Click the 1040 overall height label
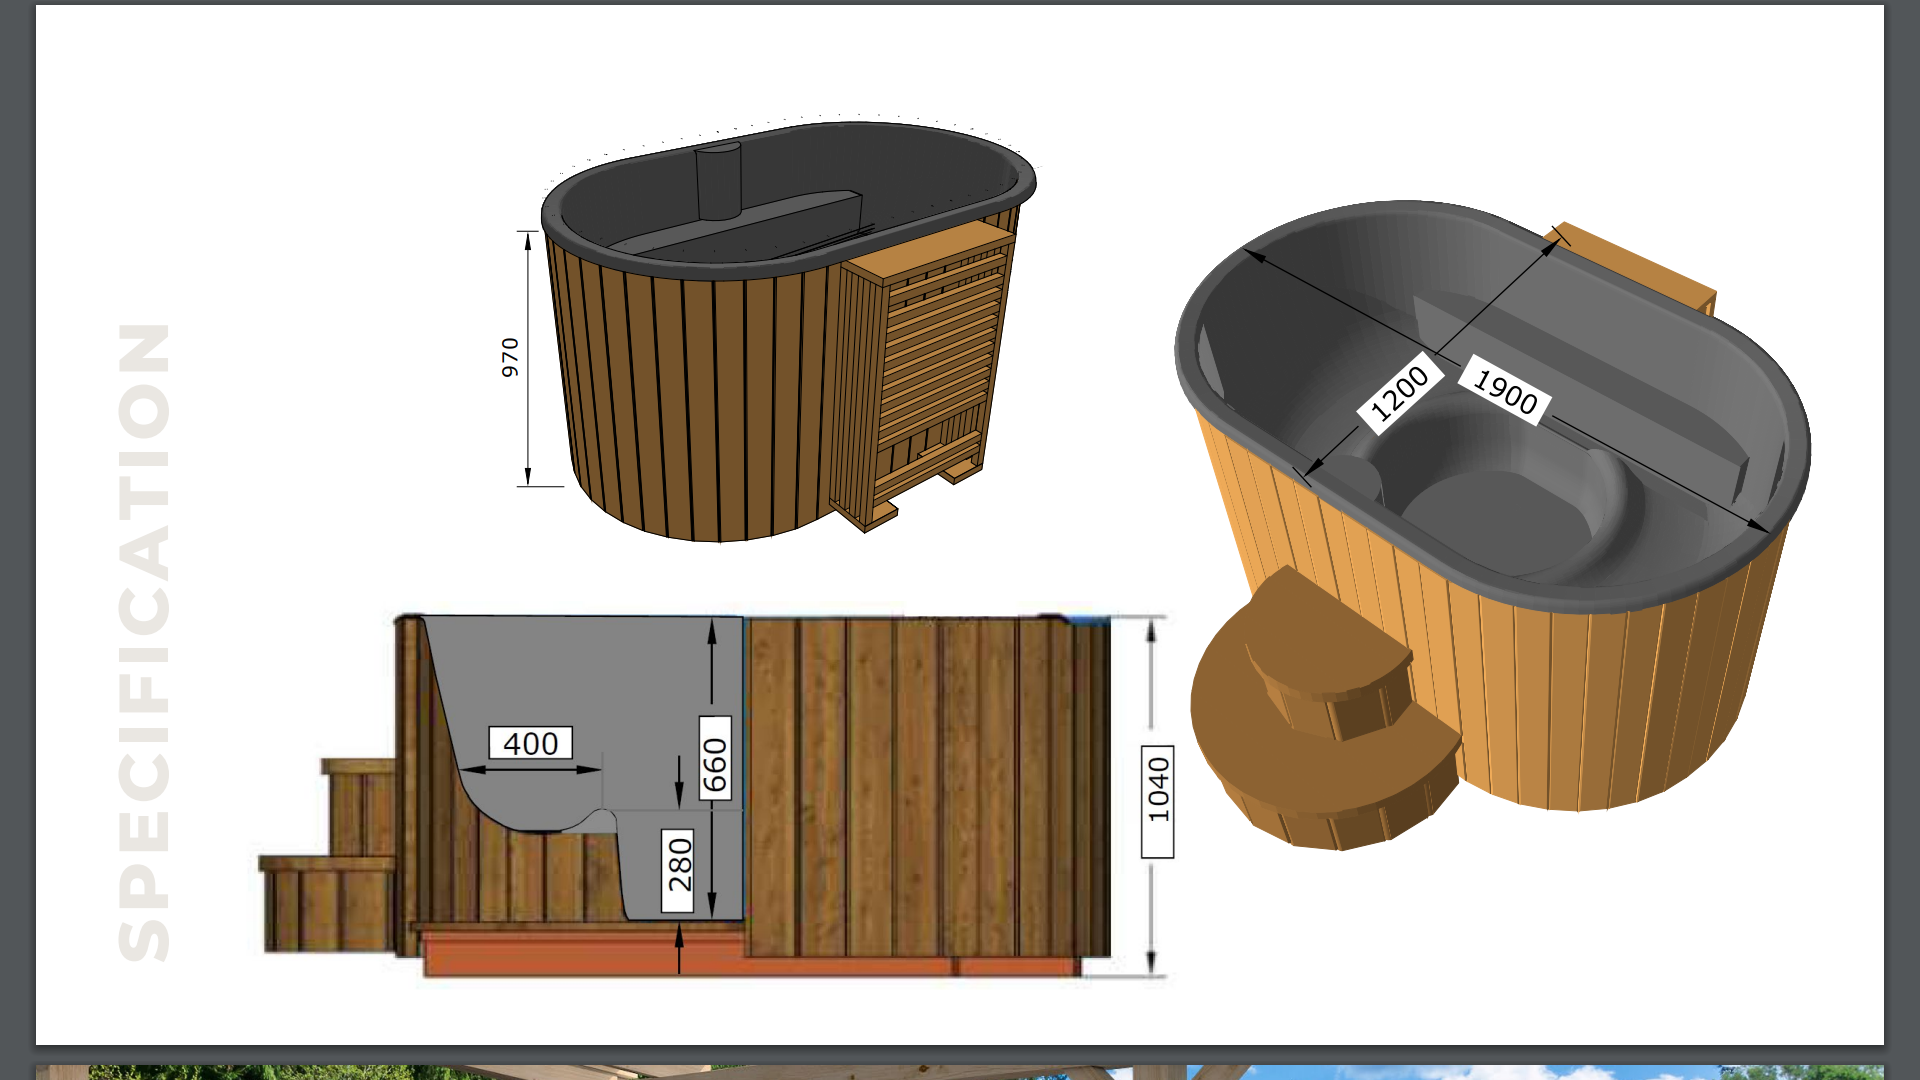 1158,802
